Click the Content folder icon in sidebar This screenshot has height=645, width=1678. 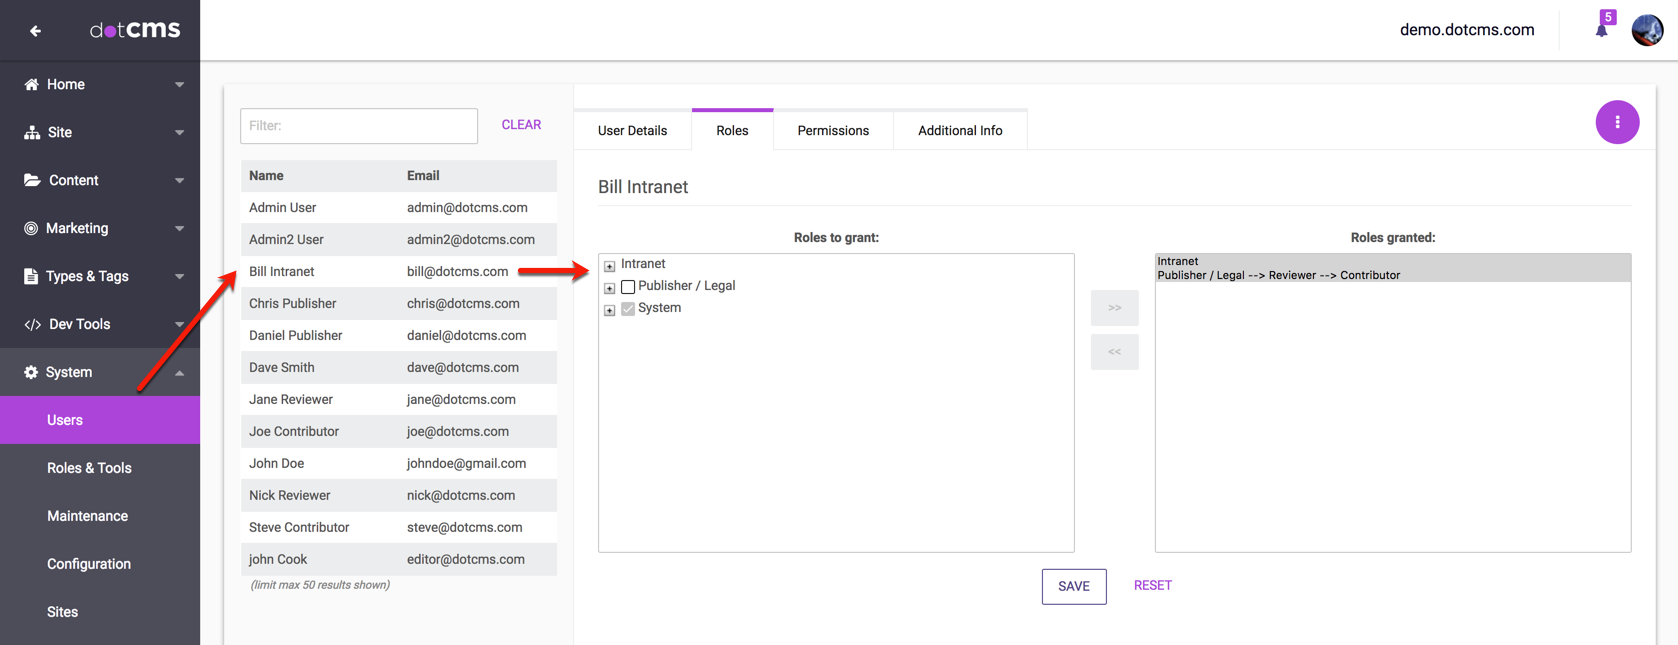click(x=31, y=180)
